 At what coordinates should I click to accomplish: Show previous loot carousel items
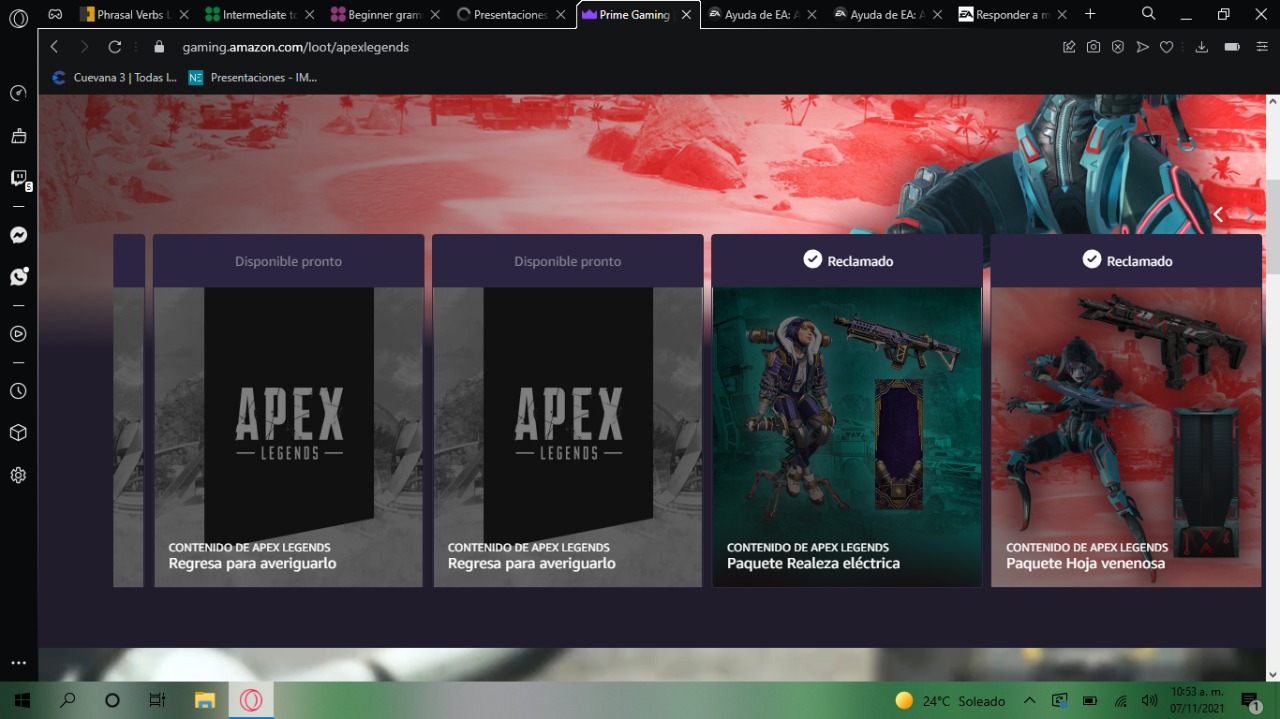pos(1218,214)
